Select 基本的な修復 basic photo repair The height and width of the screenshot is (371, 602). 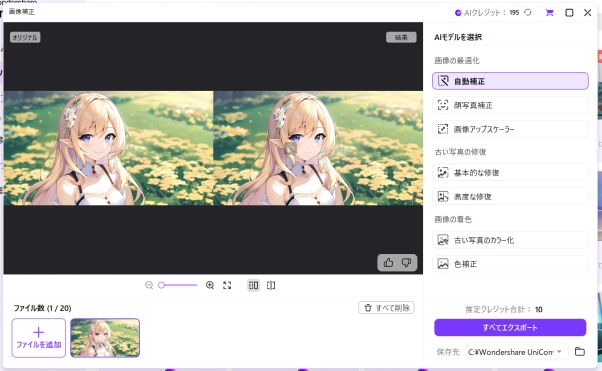point(510,172)
